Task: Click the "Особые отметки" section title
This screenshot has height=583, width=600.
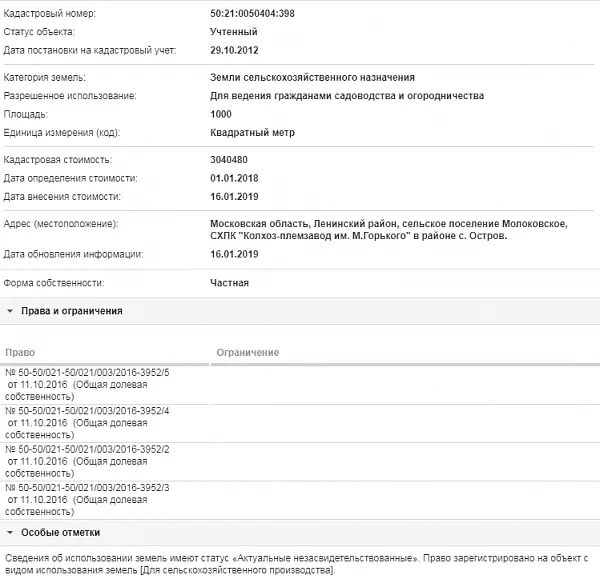Action: tap(60, 532)
